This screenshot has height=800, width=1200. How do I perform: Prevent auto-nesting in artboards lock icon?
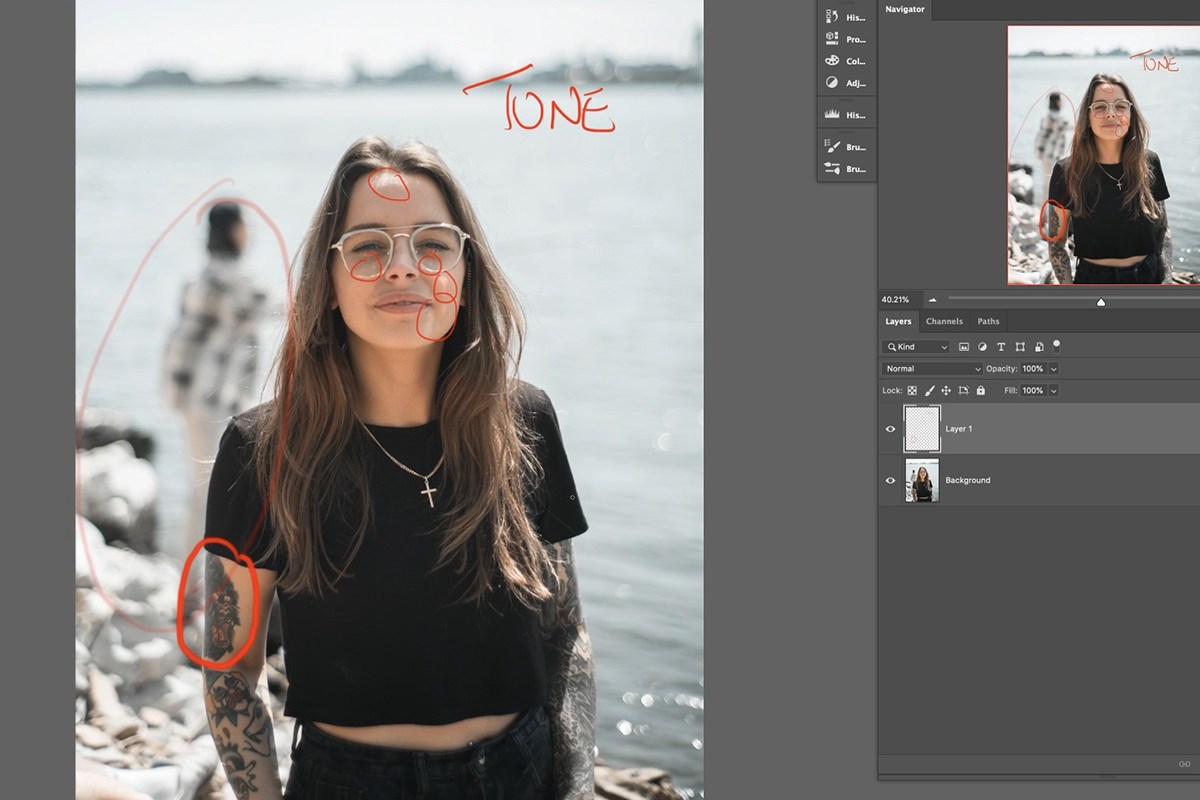tap(963, 391)
